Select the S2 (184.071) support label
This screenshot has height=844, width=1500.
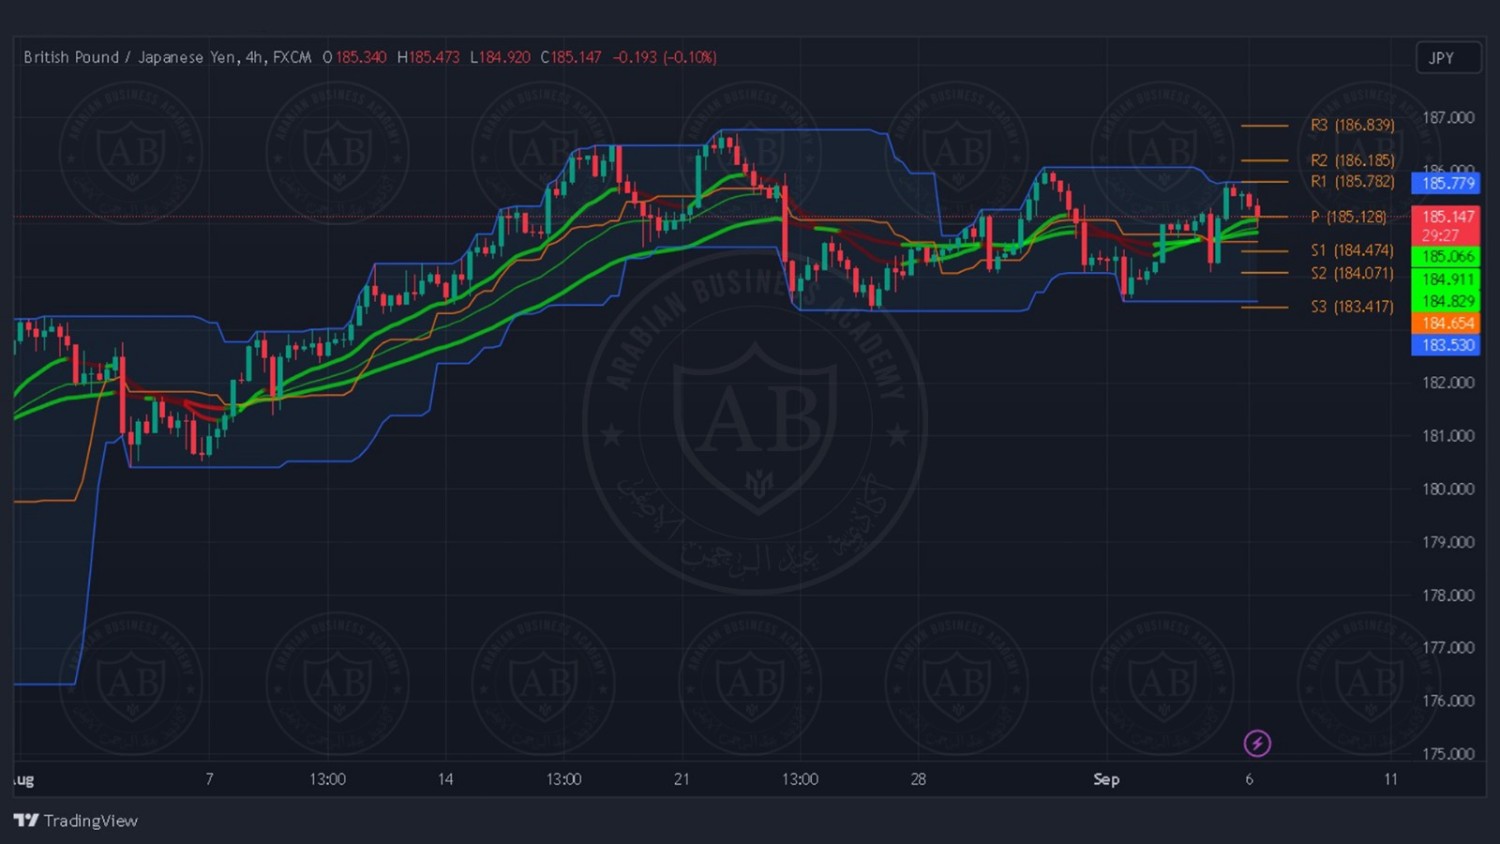click(x=1352, y=273)
